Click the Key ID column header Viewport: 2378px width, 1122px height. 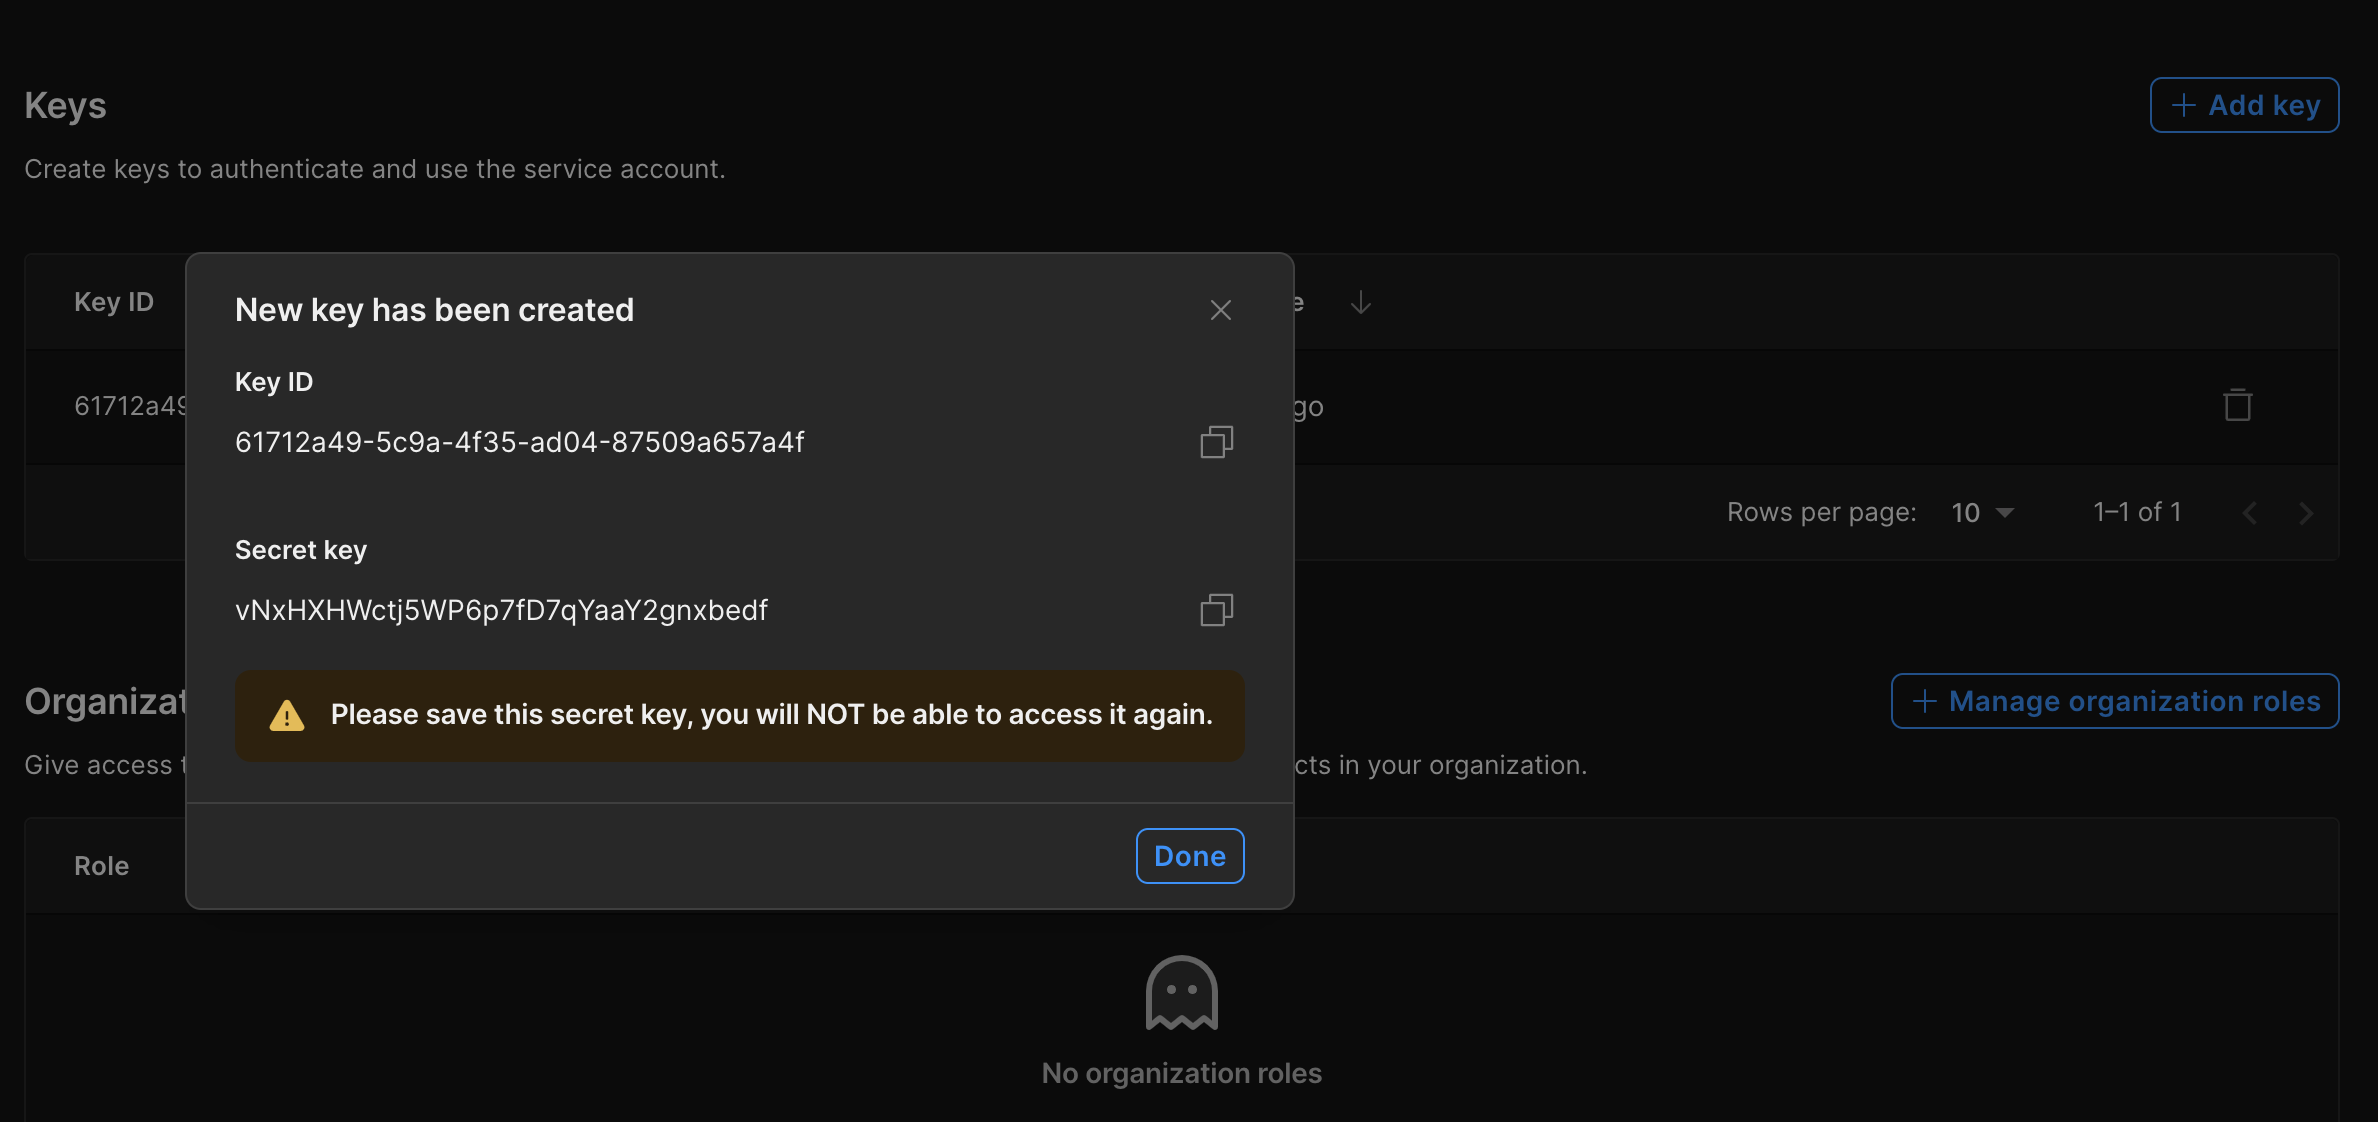coord(114,302)
